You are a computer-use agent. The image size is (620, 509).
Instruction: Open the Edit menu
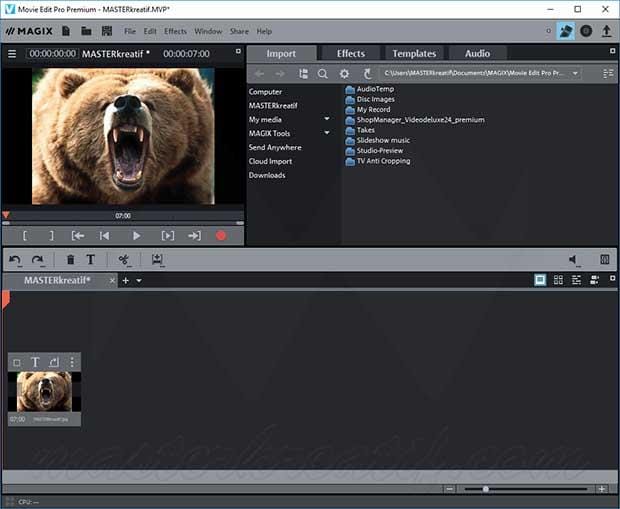click(150, 31)
